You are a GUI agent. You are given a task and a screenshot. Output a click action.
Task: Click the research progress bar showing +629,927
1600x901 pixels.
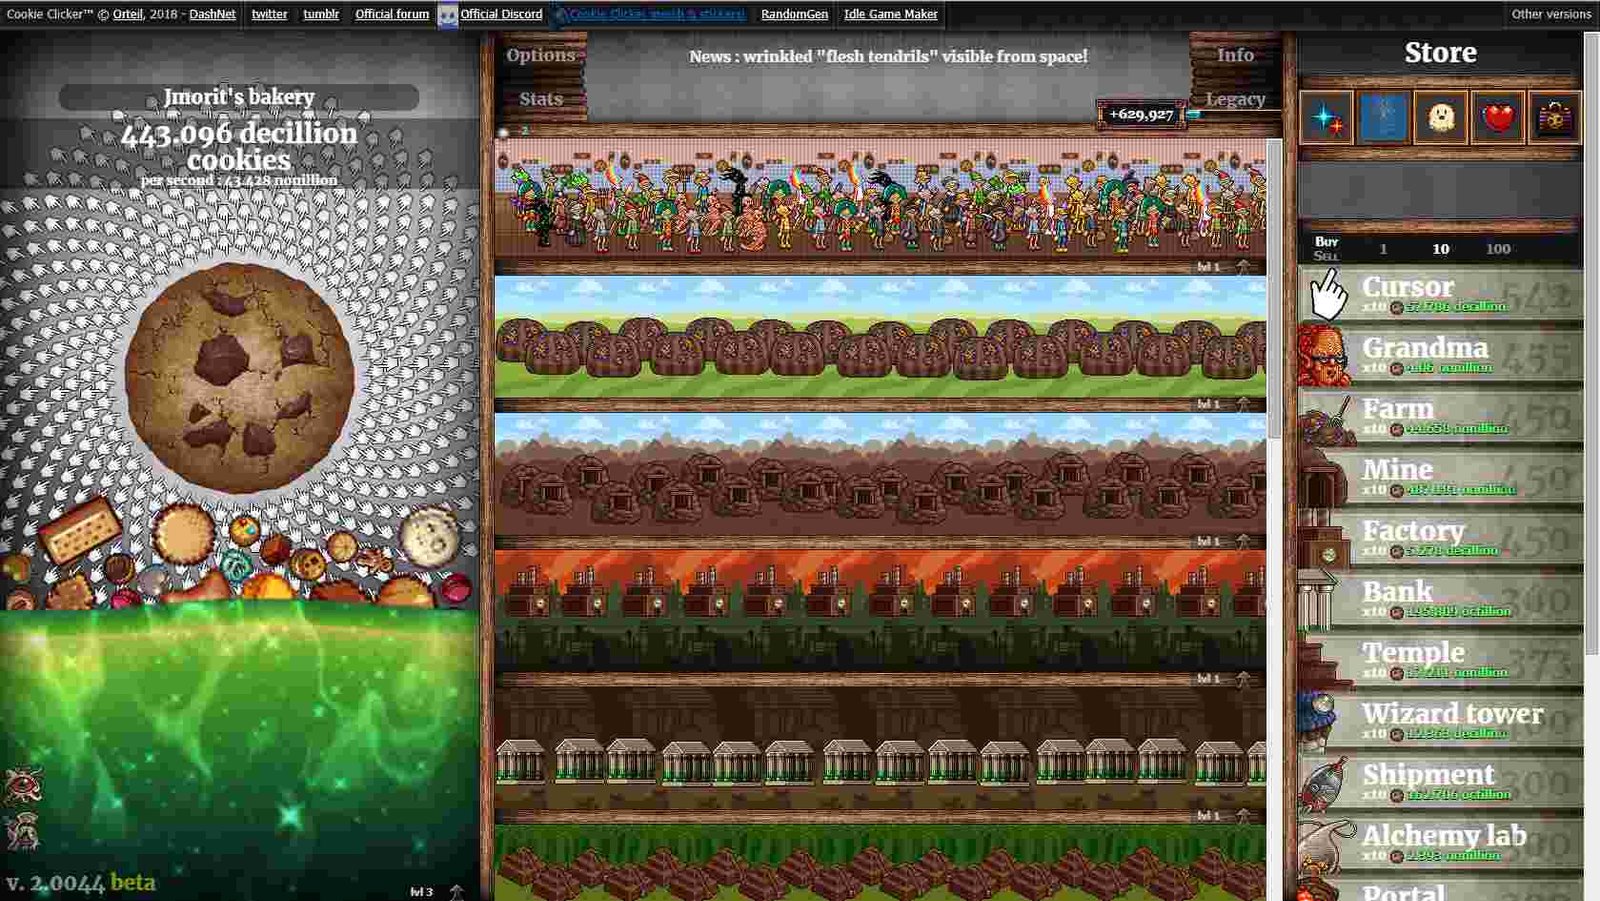click(x=1141, y=114)
